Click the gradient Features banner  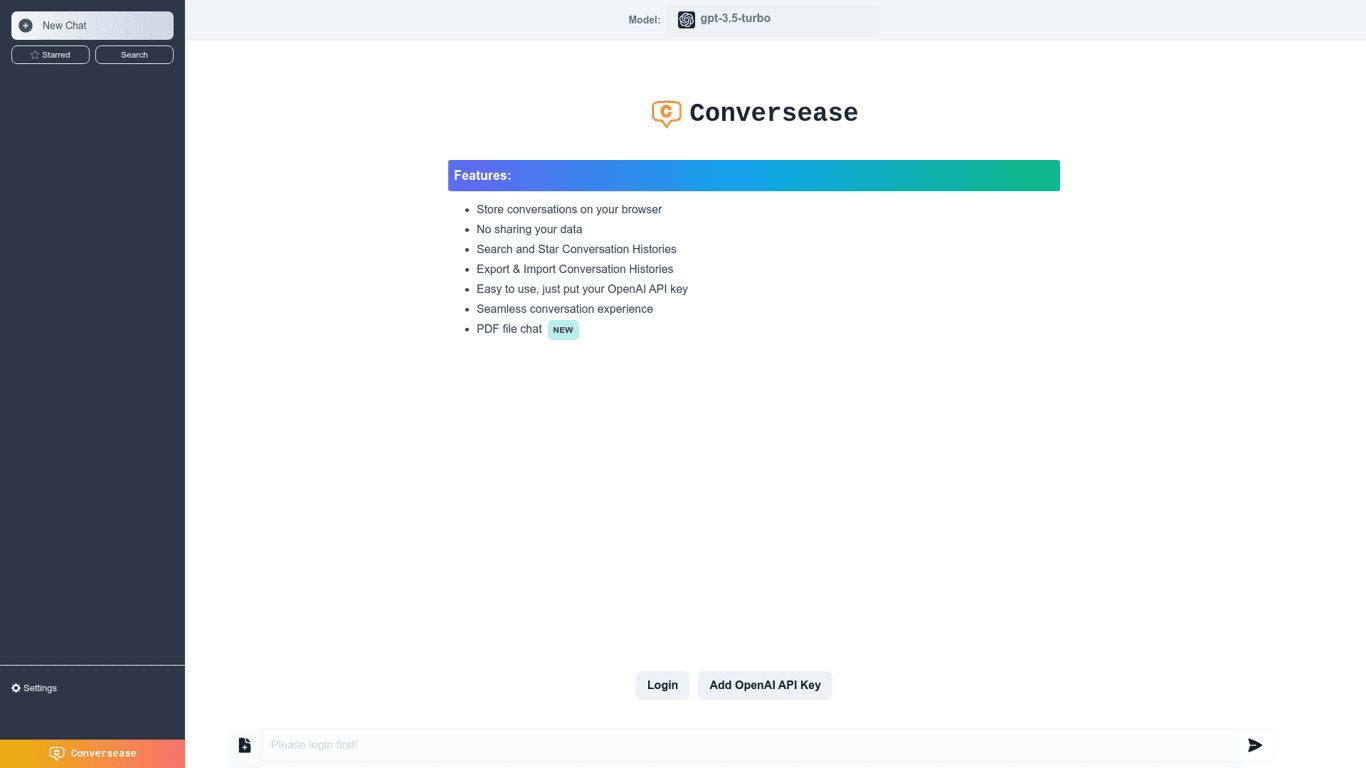point(754,175)
